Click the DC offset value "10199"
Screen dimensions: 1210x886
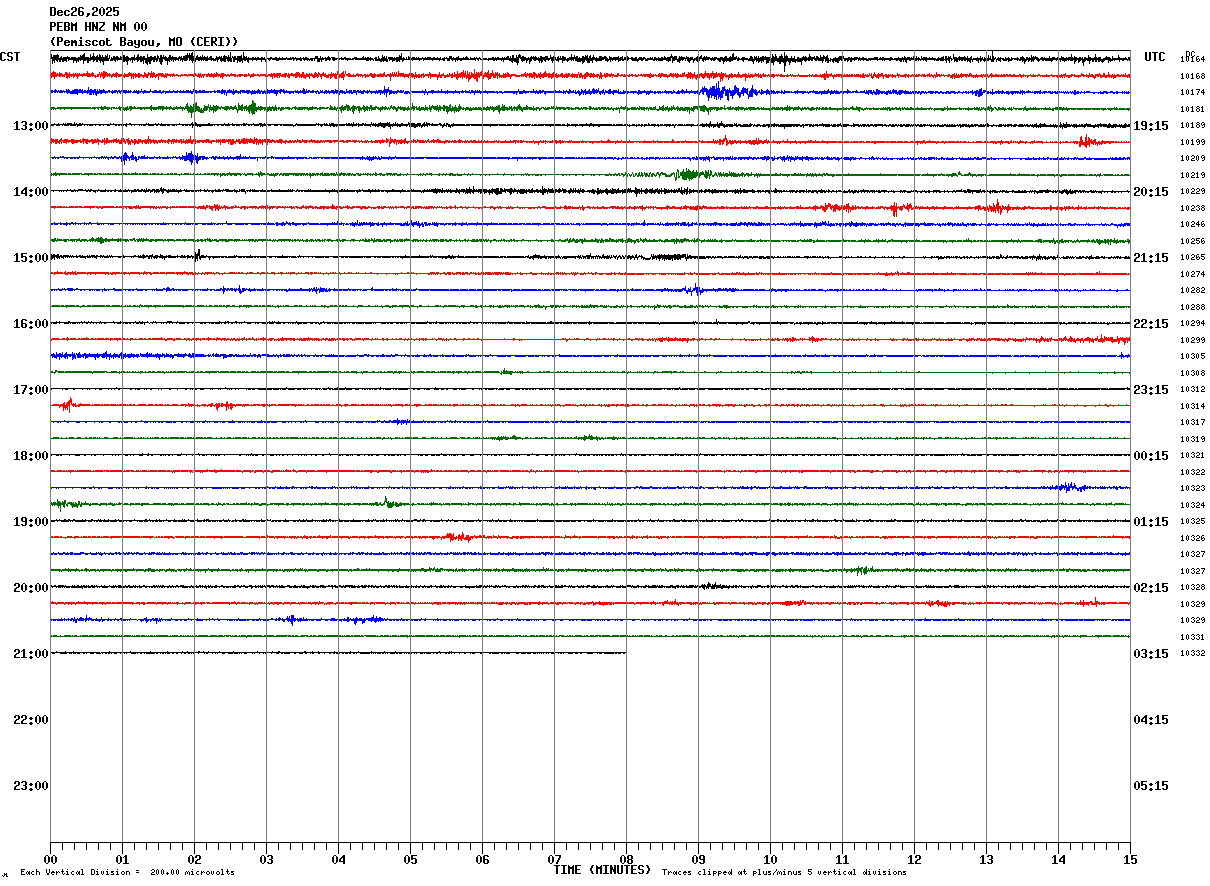(x=1193, y=142)
